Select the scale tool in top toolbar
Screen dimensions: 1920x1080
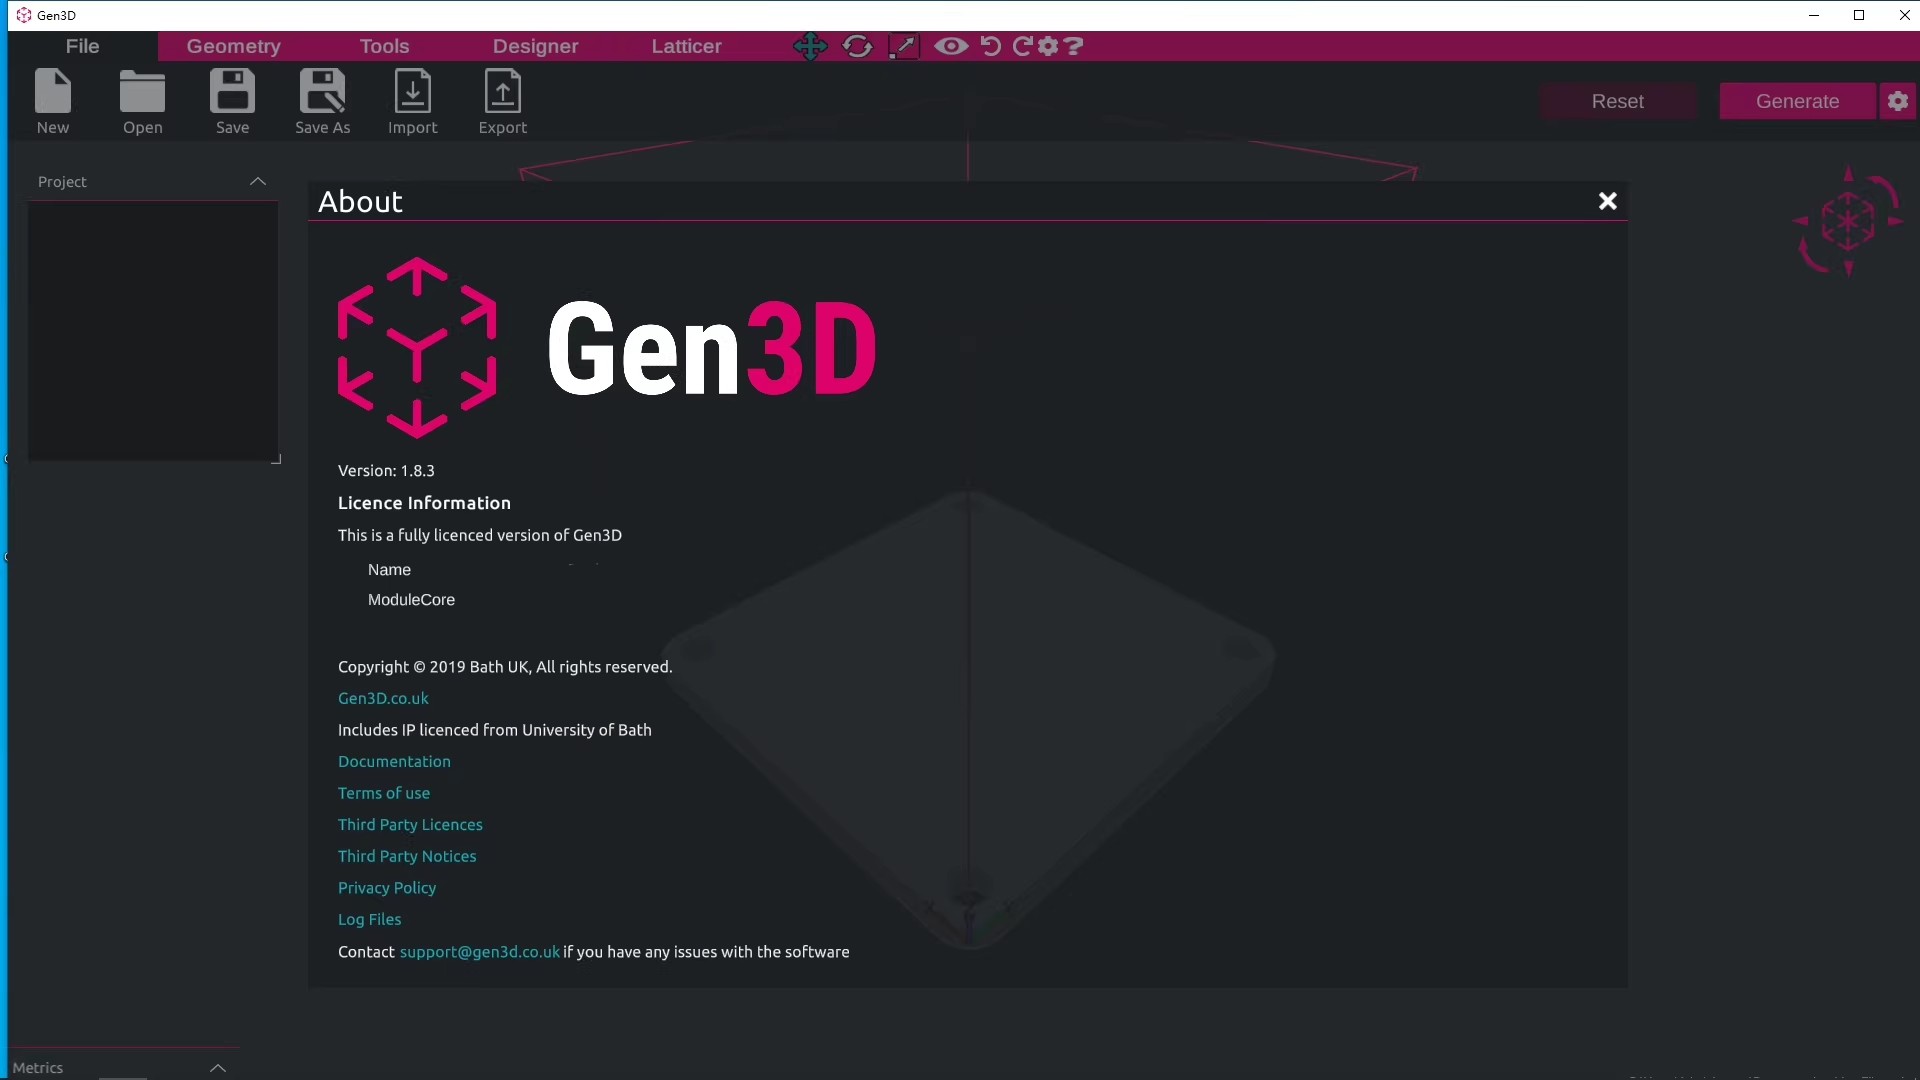[903, 46]
